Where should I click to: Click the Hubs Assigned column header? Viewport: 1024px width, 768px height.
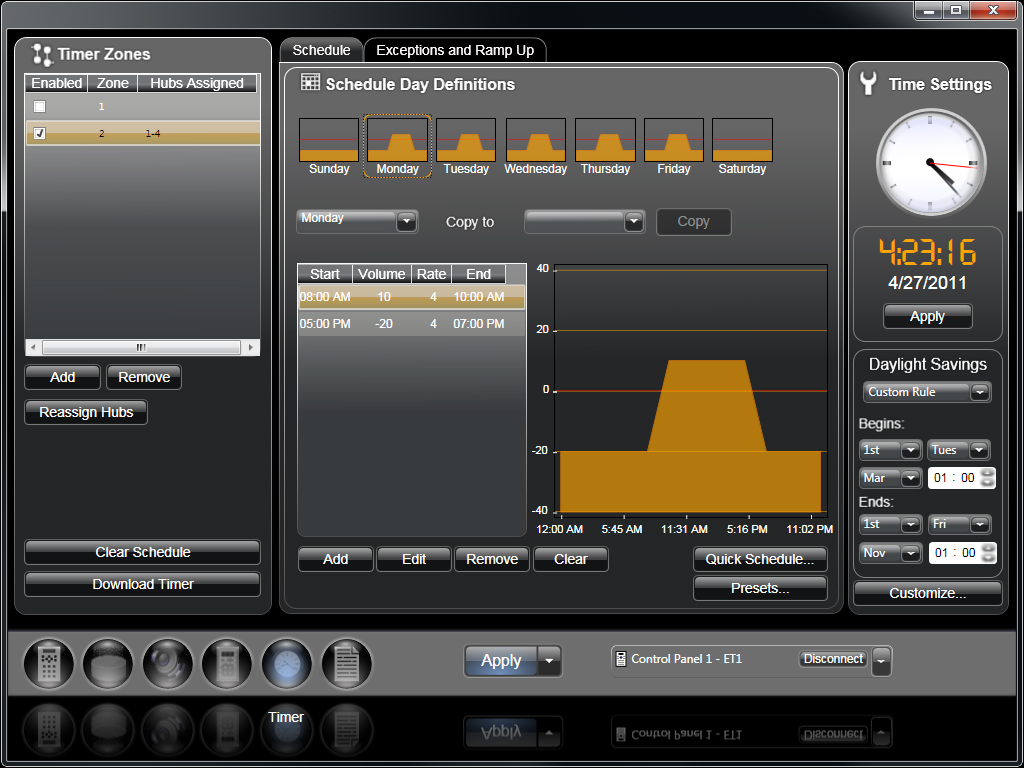click(197, 84)
